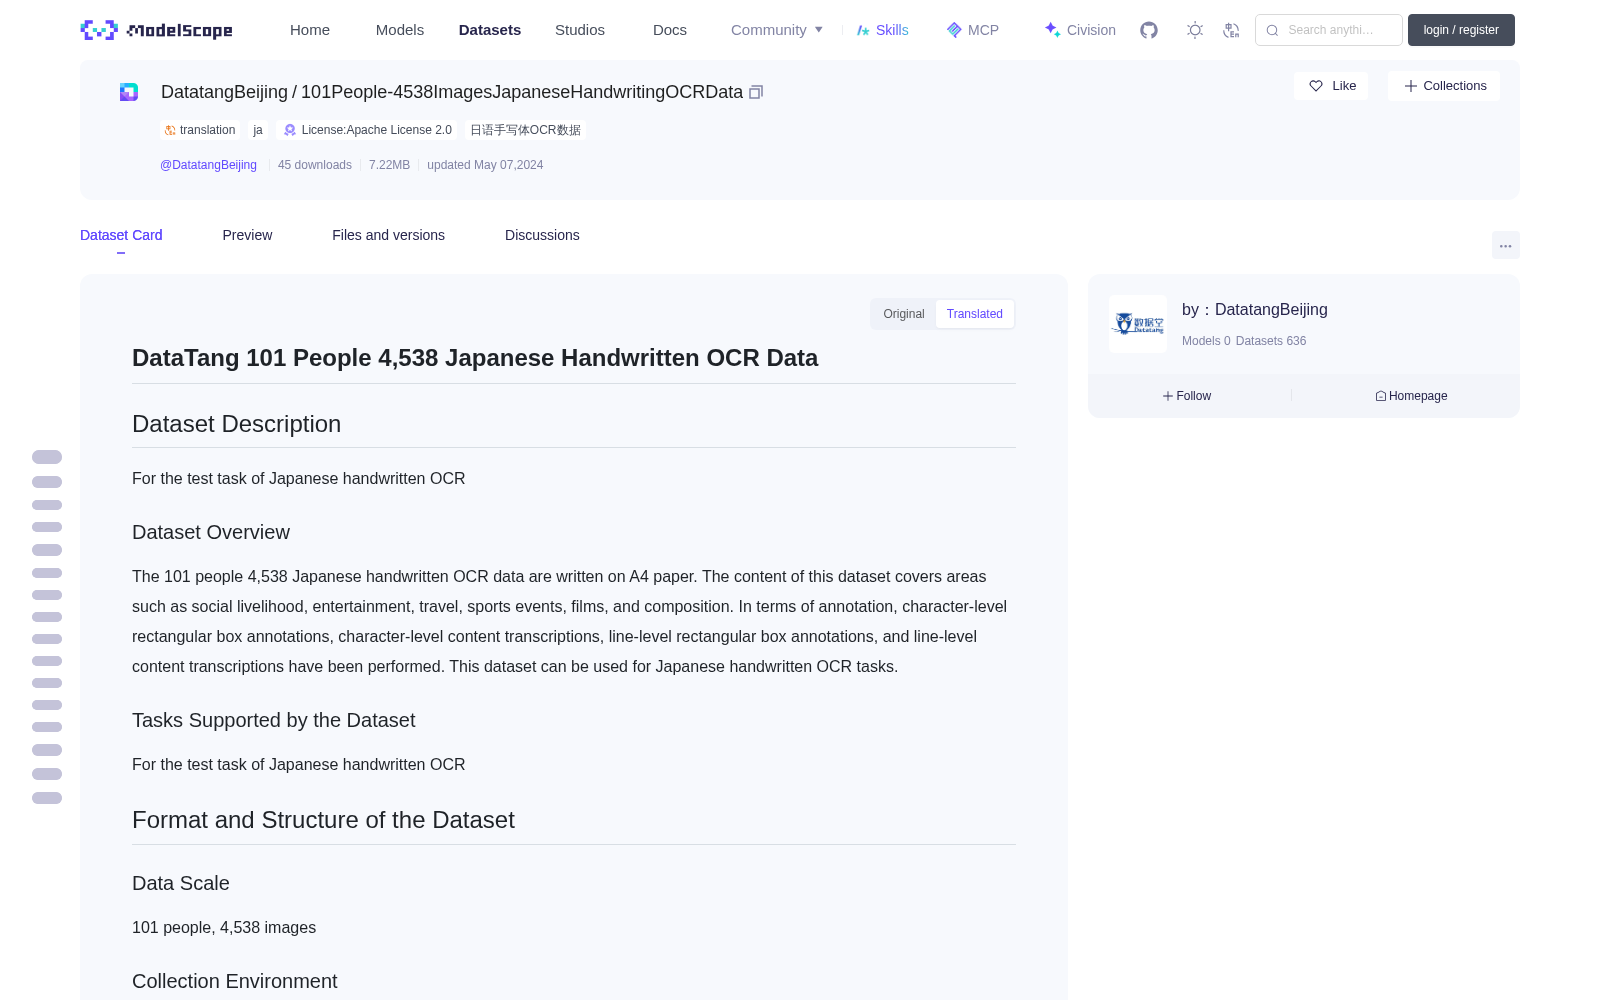Click the Like button
Image resolution: width=1600 pixels, height=1000 pixels.
tap(1331, 86)
